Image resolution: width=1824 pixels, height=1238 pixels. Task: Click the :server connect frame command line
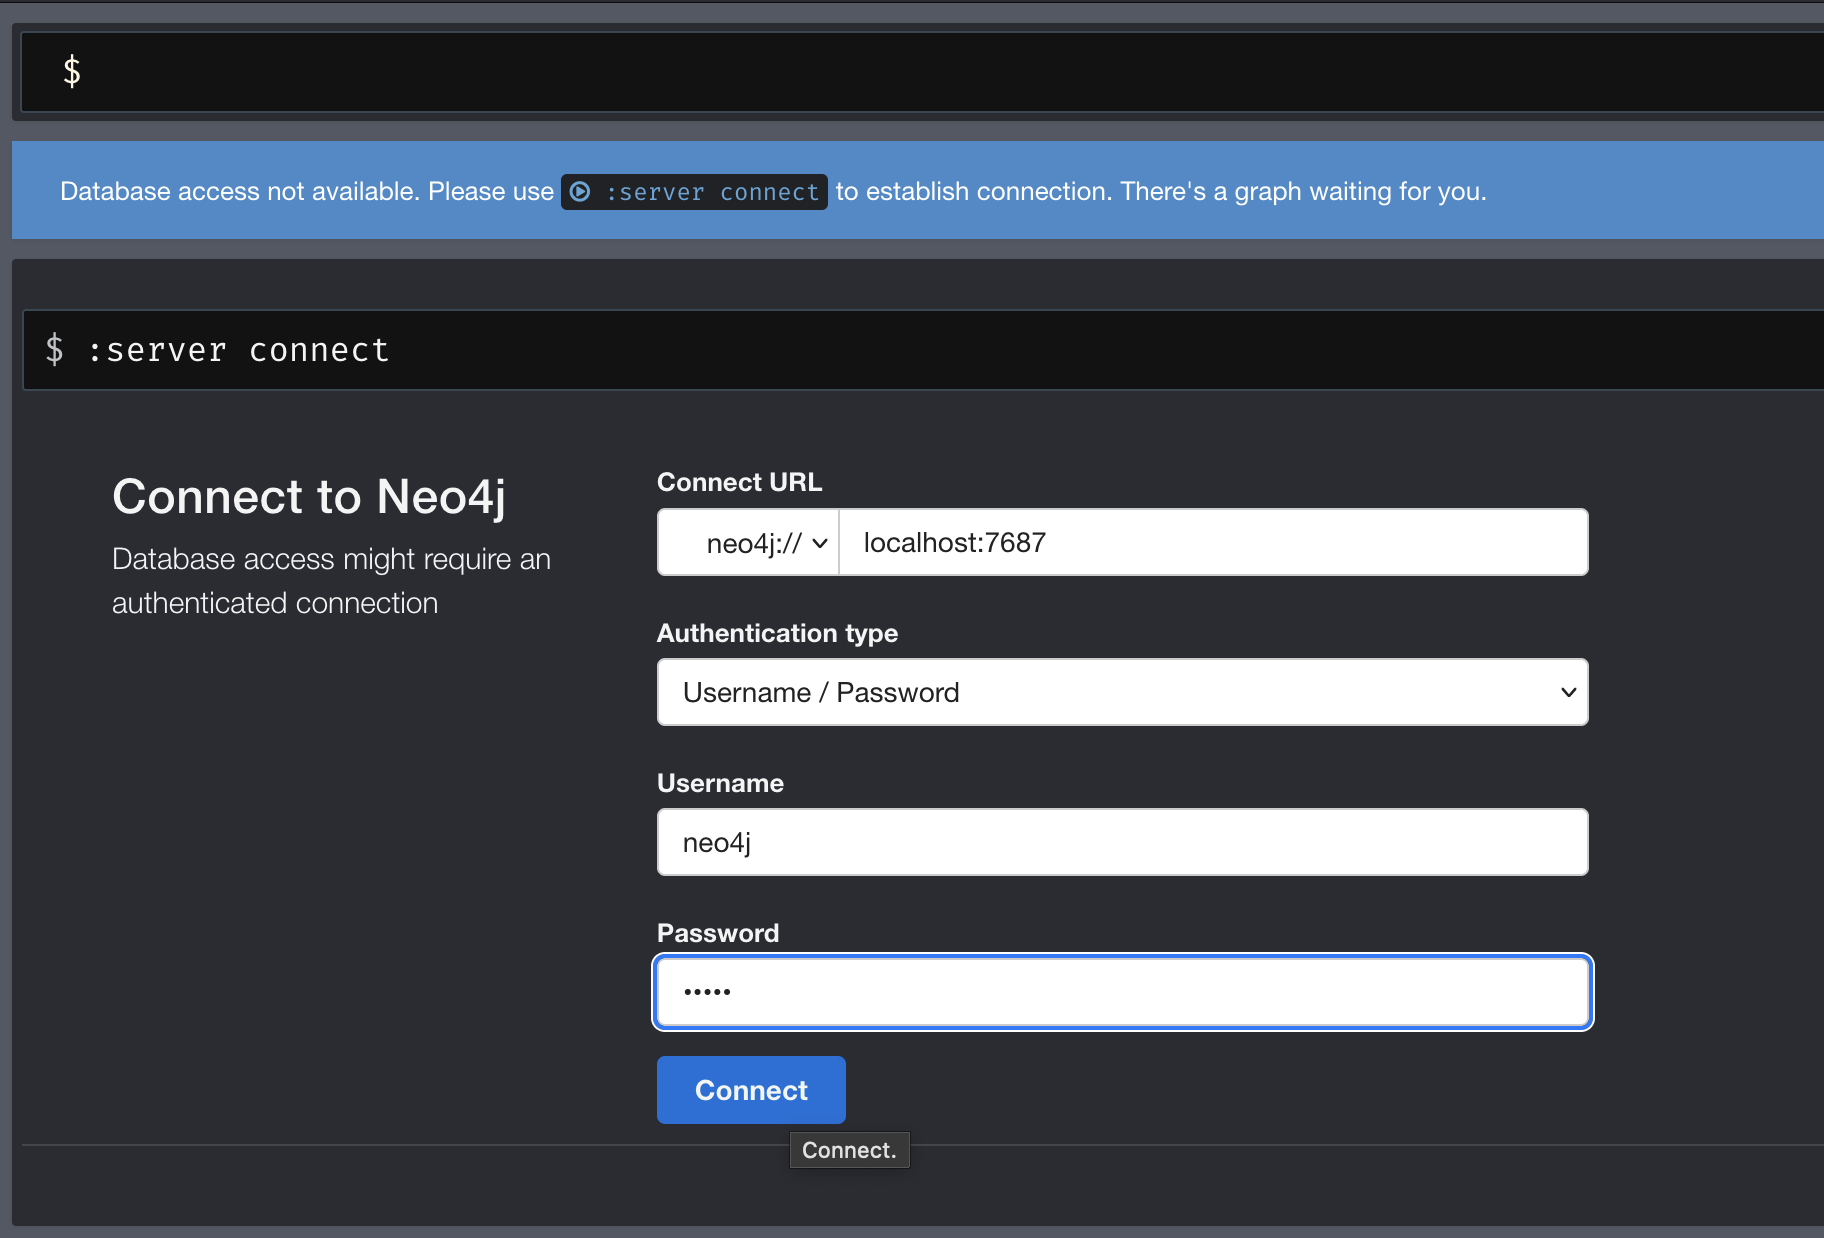(x=238, y=349)
